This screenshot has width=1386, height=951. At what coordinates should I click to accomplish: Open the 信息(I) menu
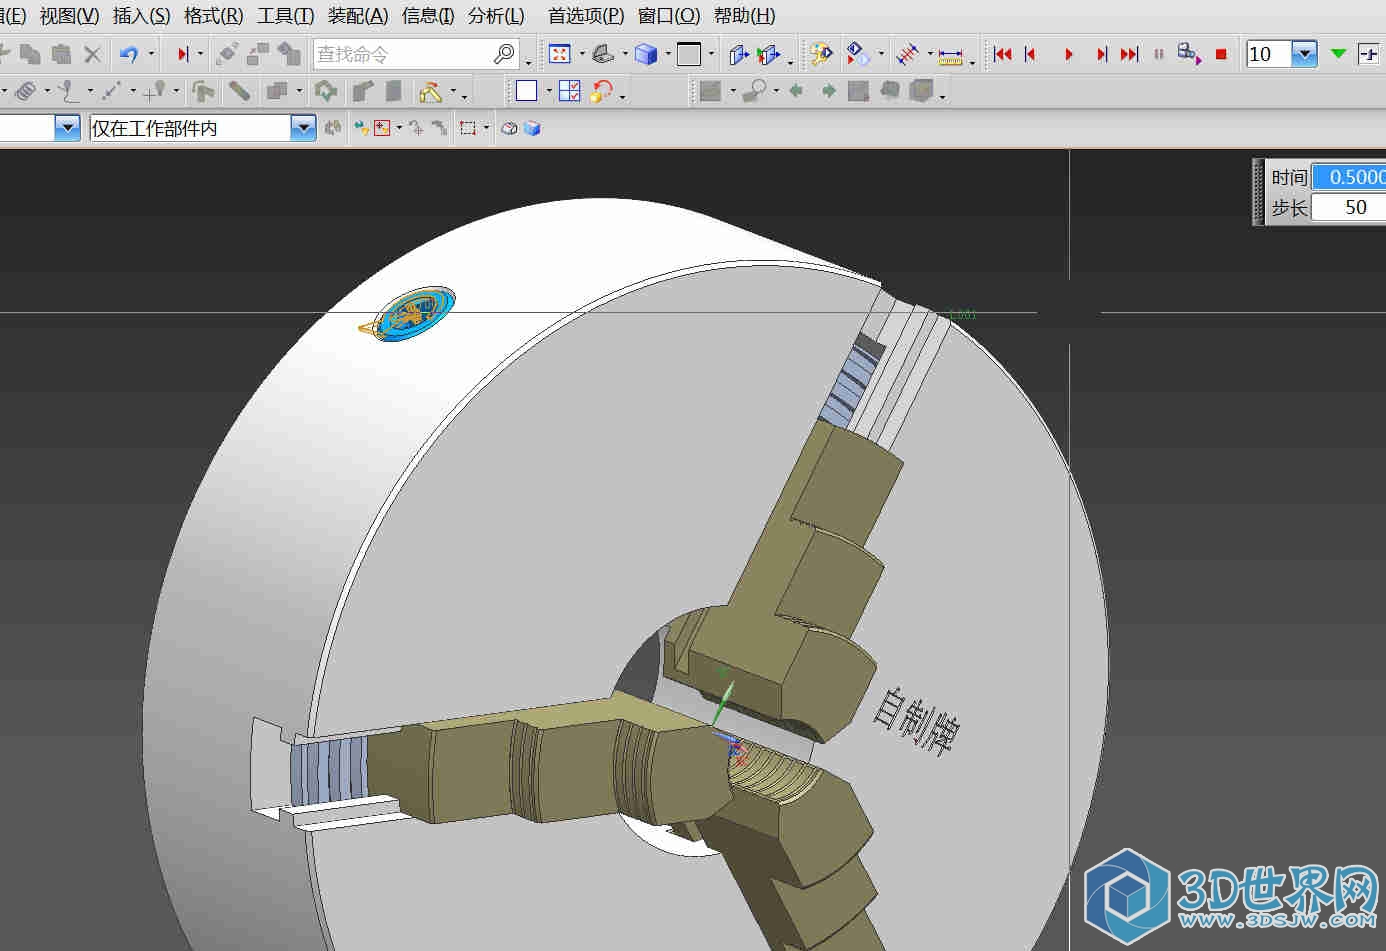(x=428, y=16)
